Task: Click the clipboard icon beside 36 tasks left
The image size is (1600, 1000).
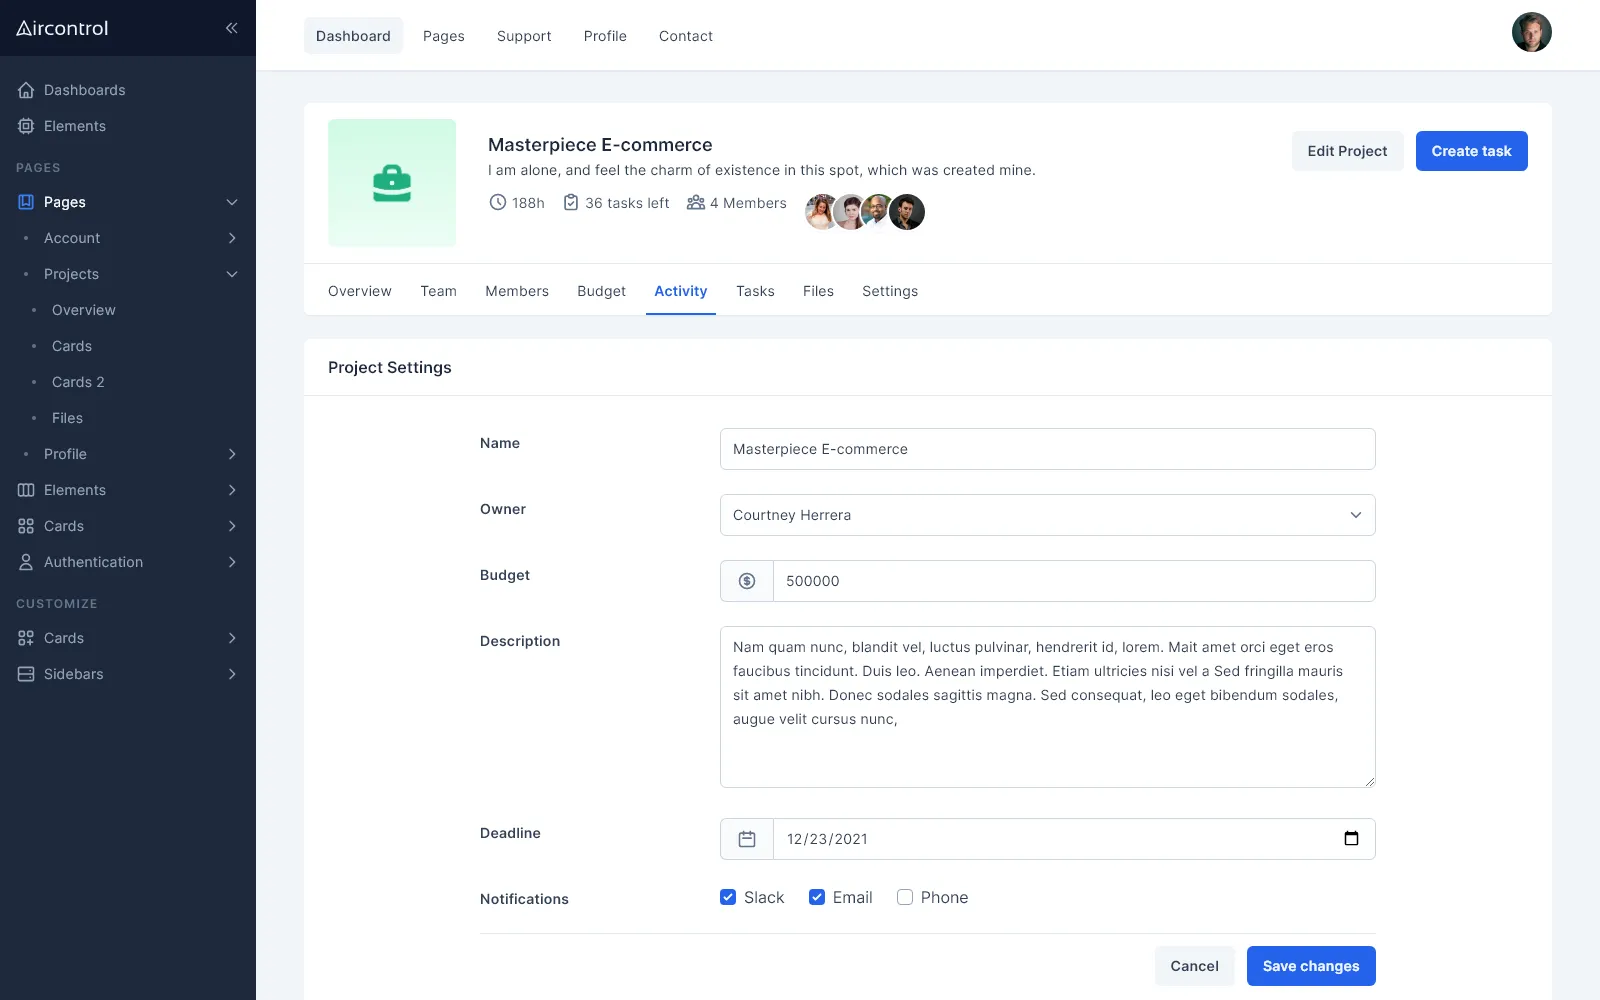Action: coord(571,202)
